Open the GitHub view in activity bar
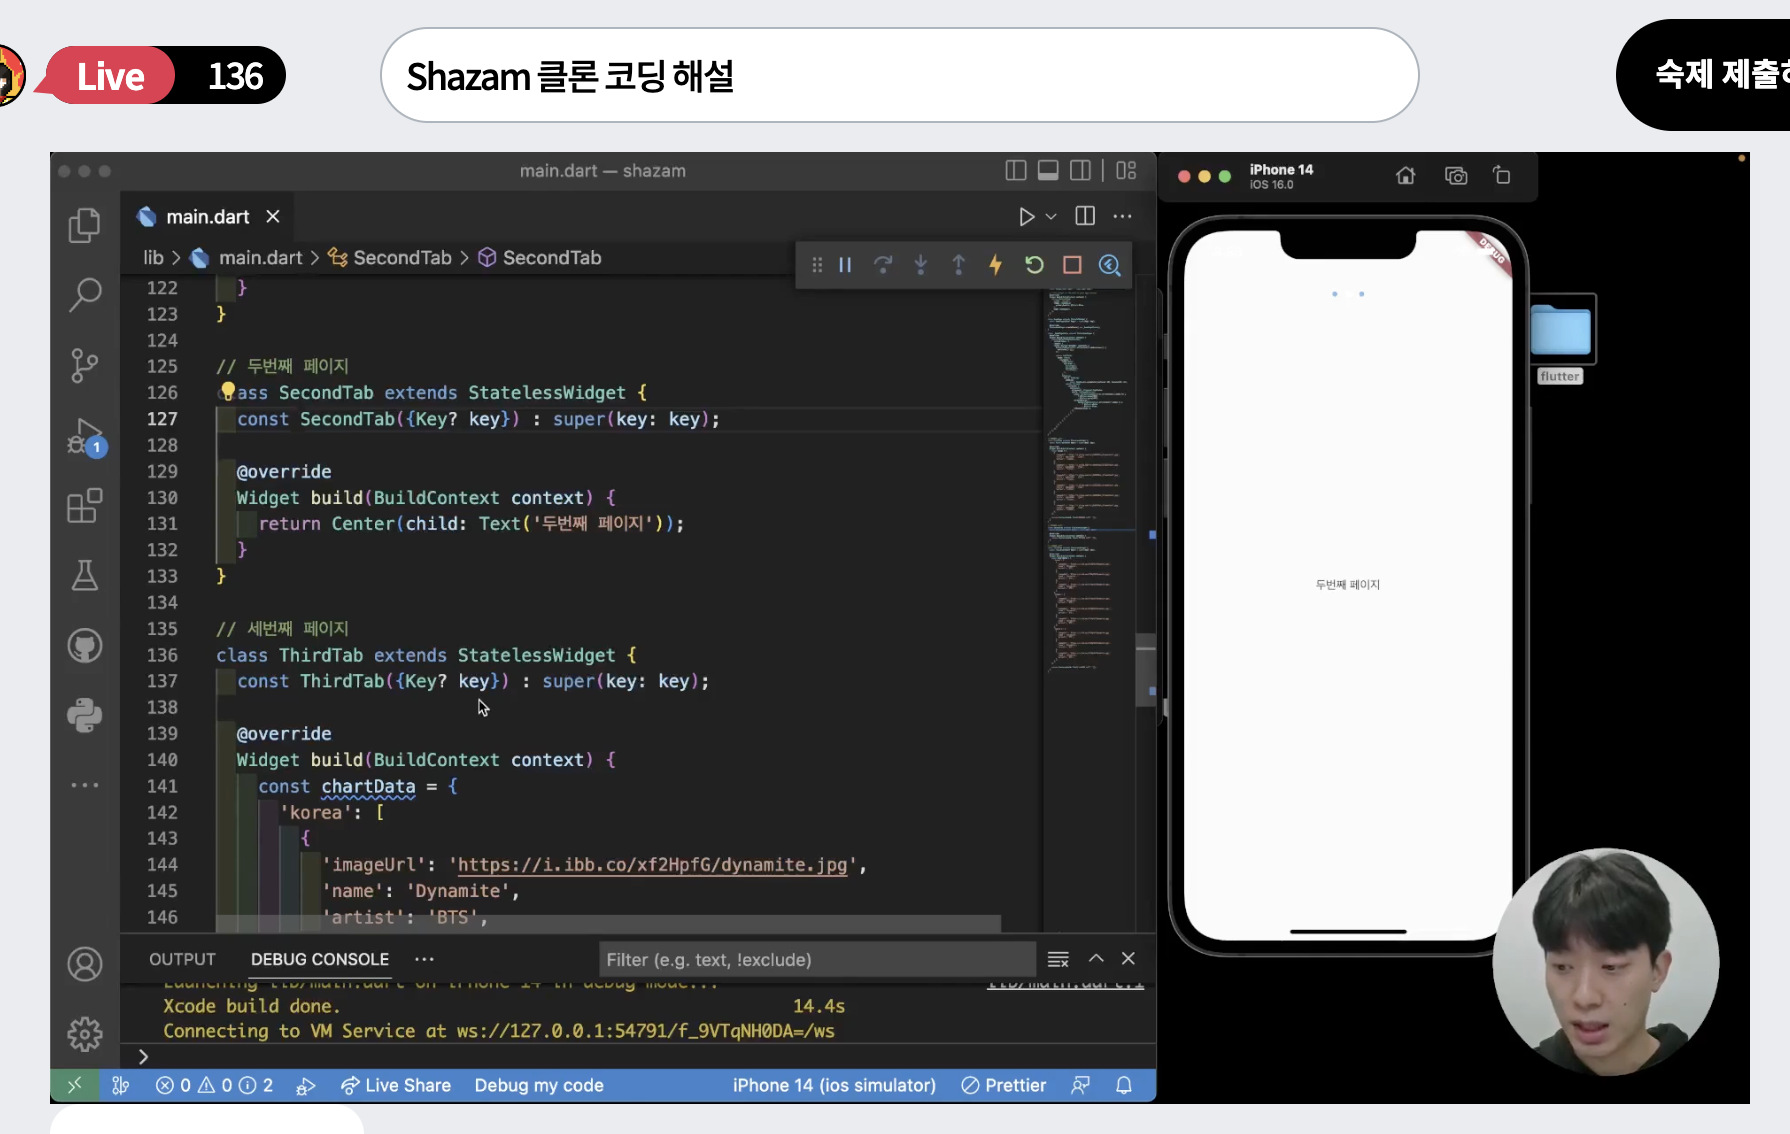Viewport: 1790px width, 1134px height. 85,646
